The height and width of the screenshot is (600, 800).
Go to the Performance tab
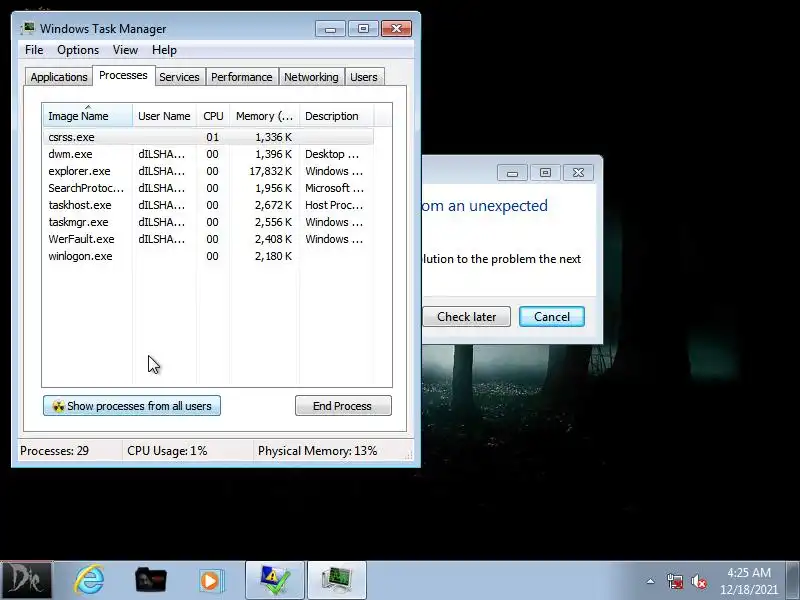coord(242,77)
